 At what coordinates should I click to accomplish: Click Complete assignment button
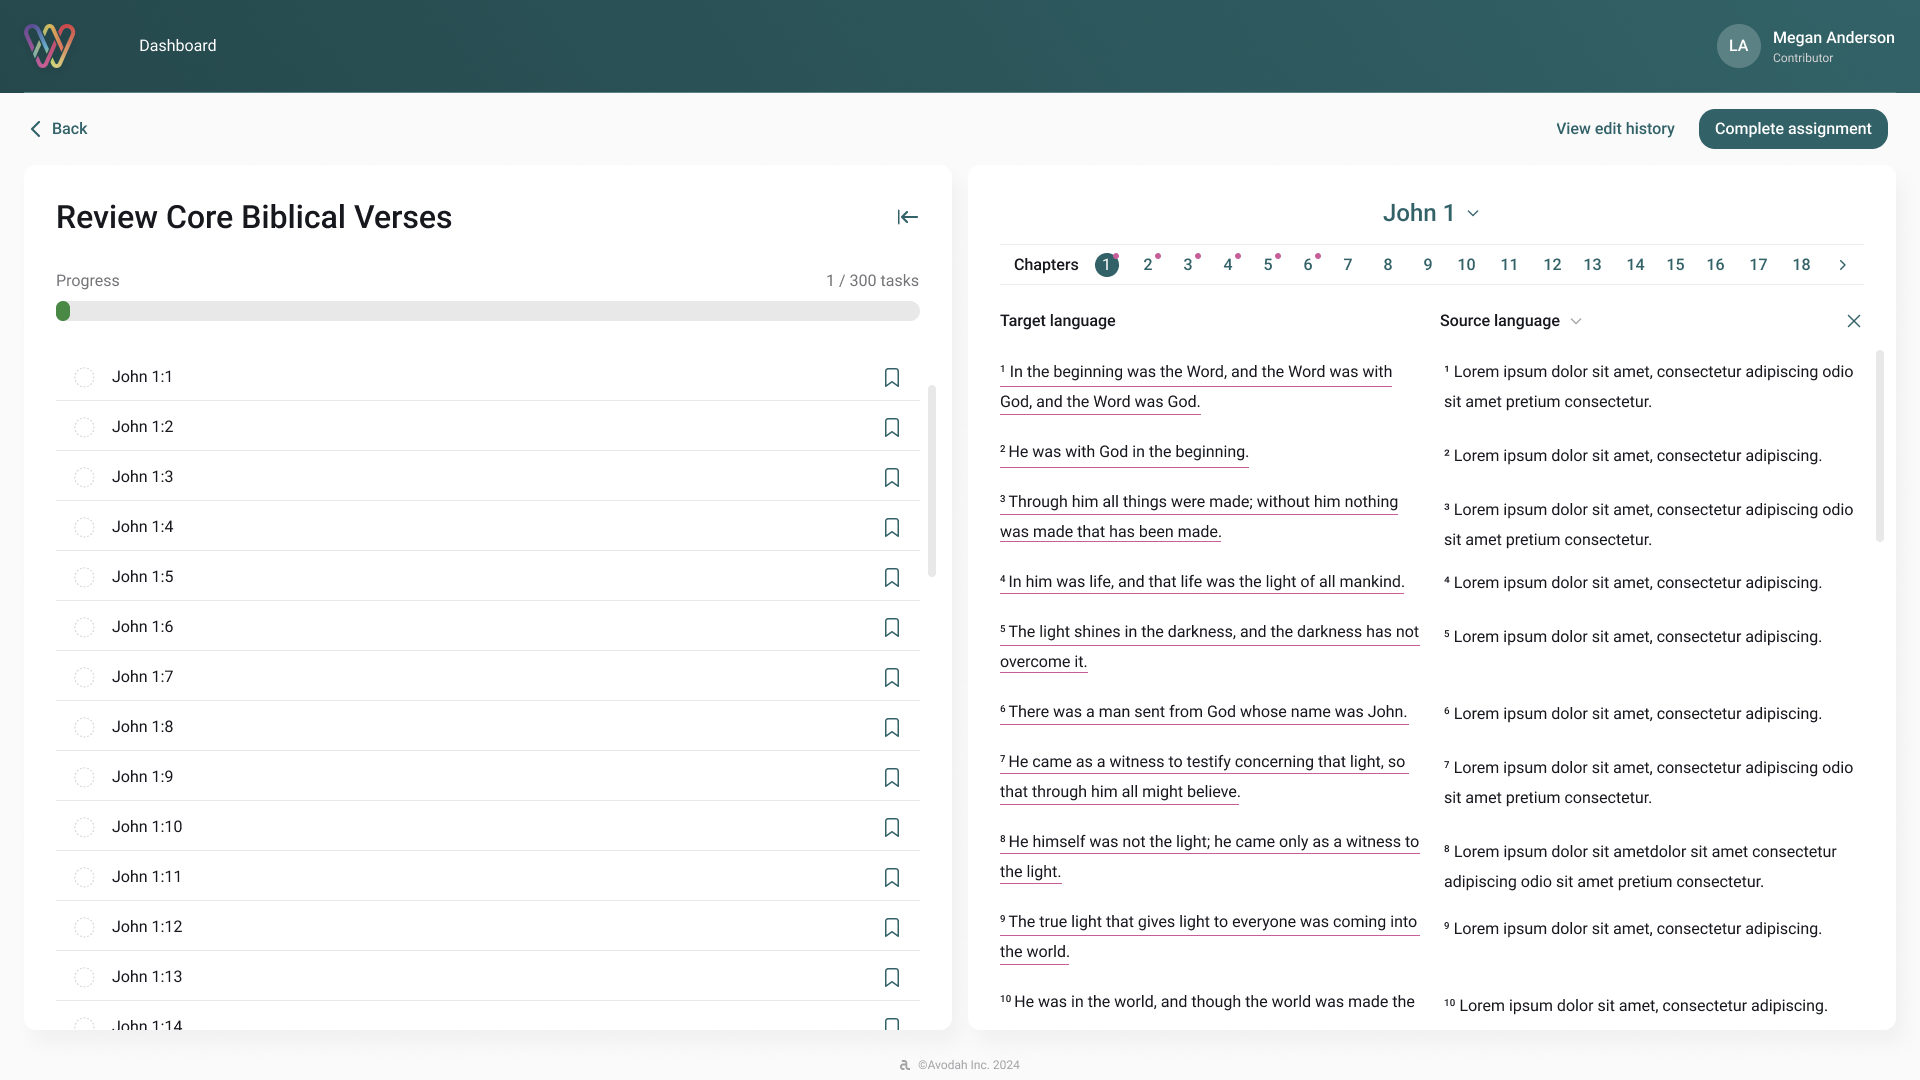click(1792, 129)
